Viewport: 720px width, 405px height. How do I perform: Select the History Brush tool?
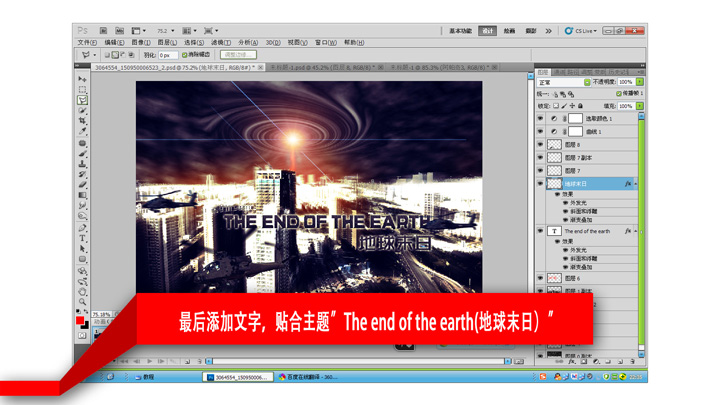tap(82, 174)
